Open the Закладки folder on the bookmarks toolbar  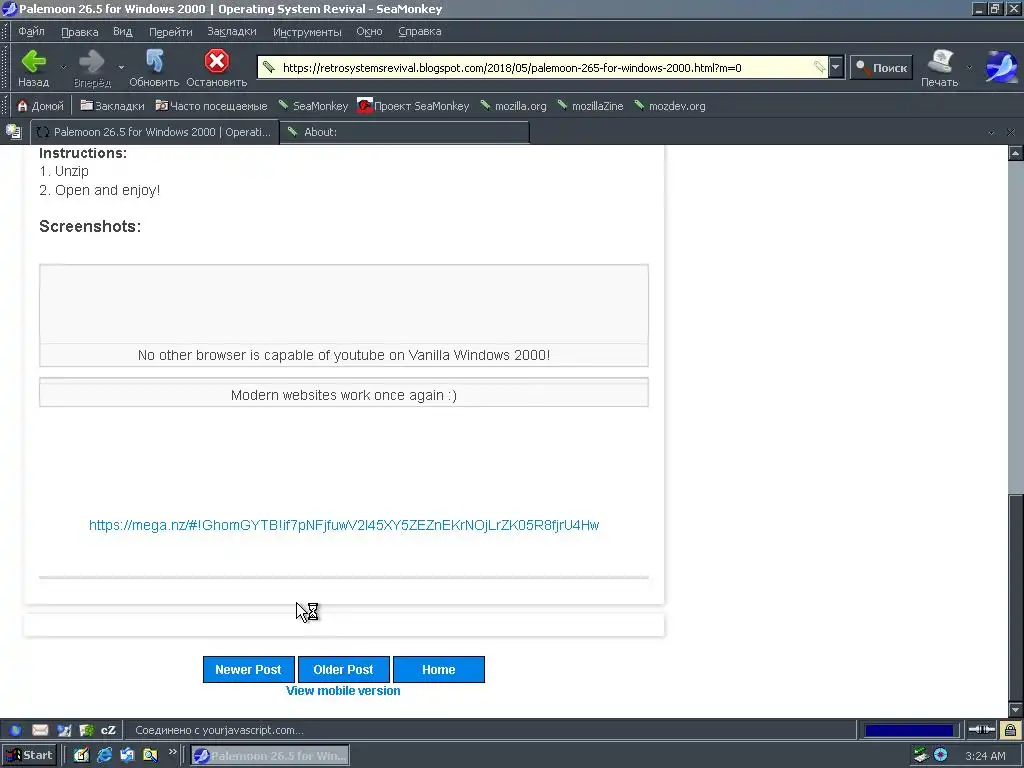point(112,106)
